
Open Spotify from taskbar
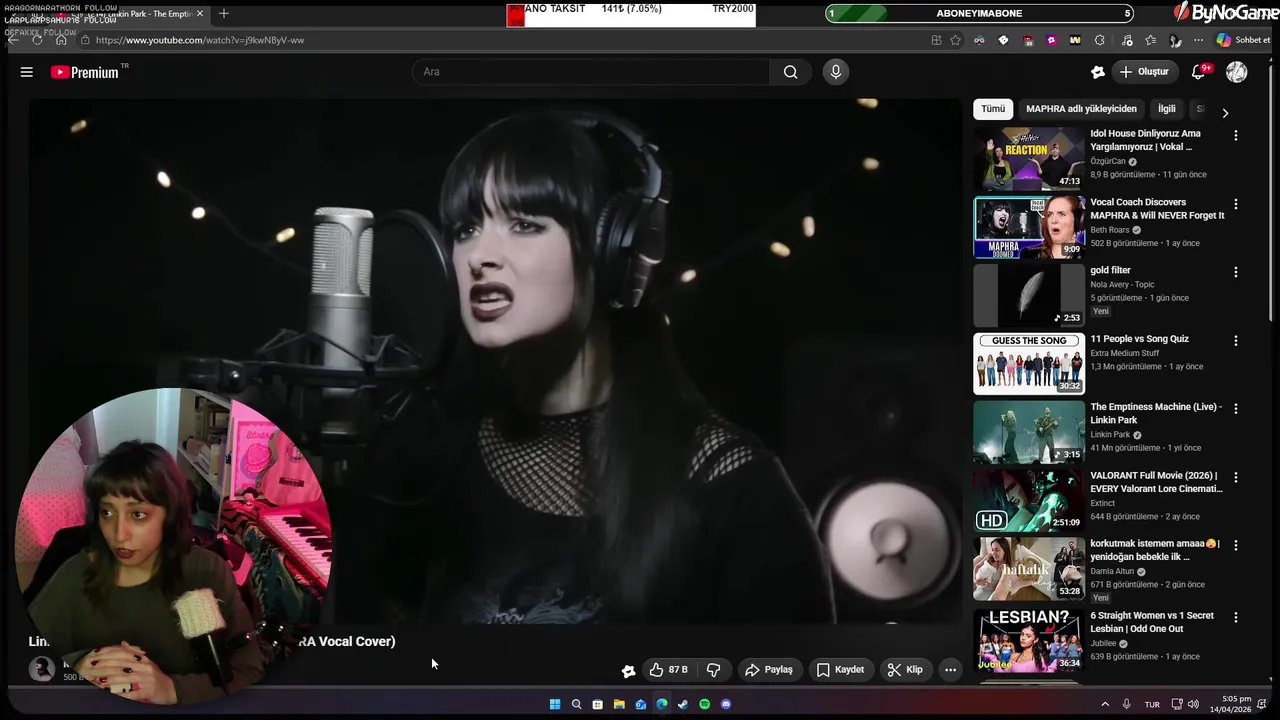[x=704, y=704]
